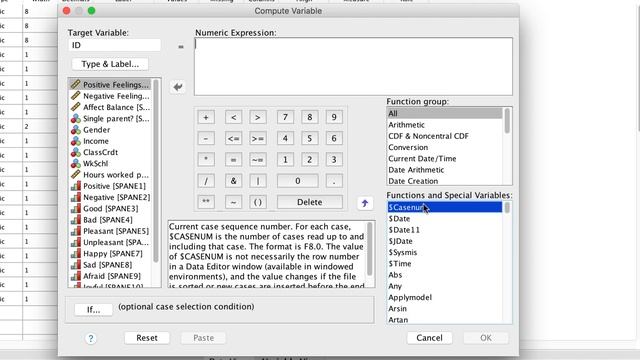
Task: Click the equals operator key on keypad
Action: (x=233, y=160)
